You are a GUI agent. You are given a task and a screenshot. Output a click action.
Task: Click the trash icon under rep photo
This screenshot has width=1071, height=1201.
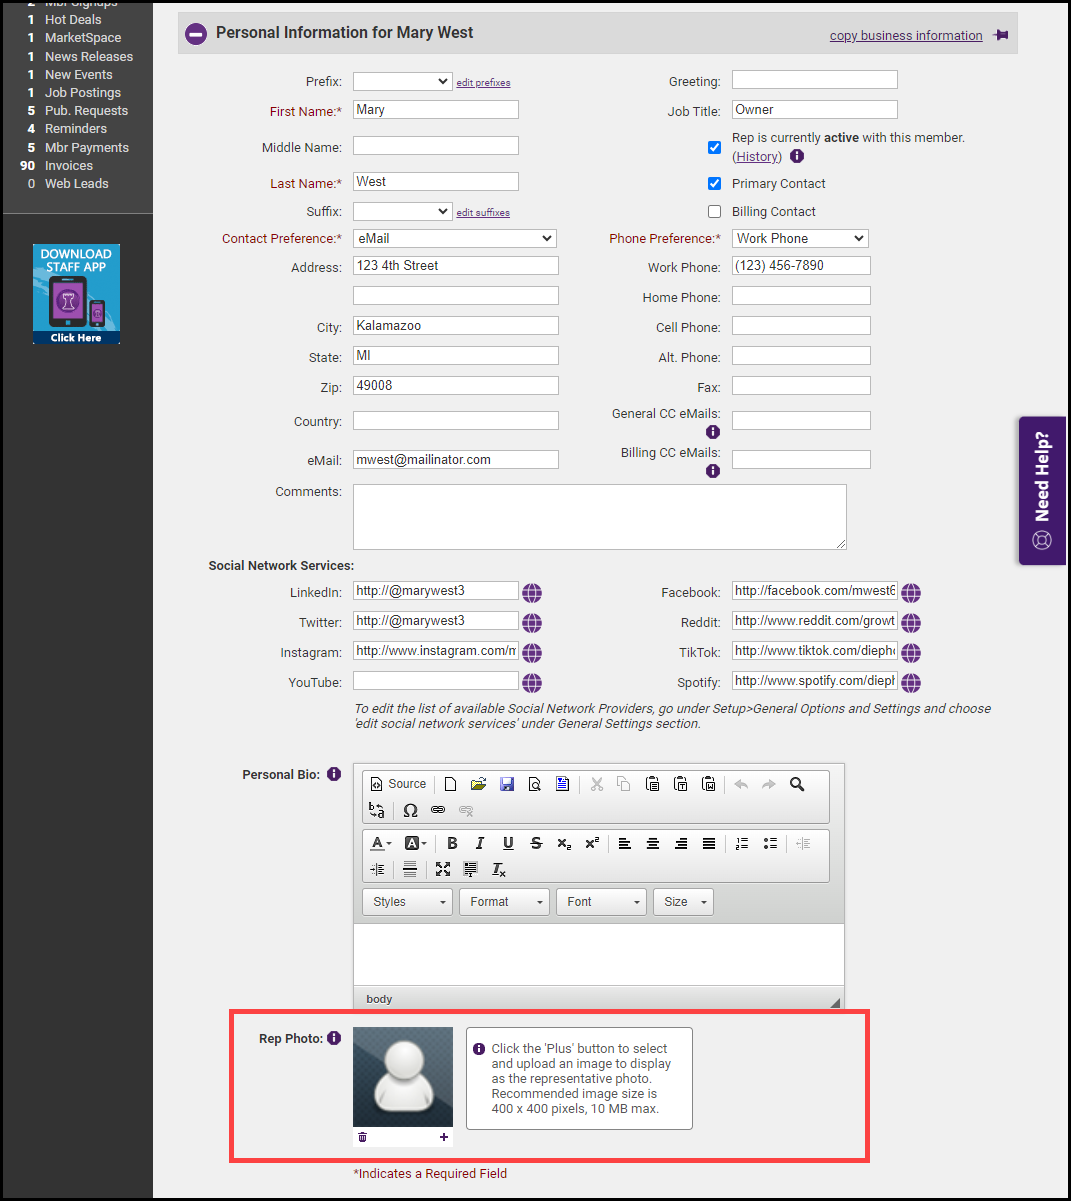pyautogui.click(x=362, y=1137)
